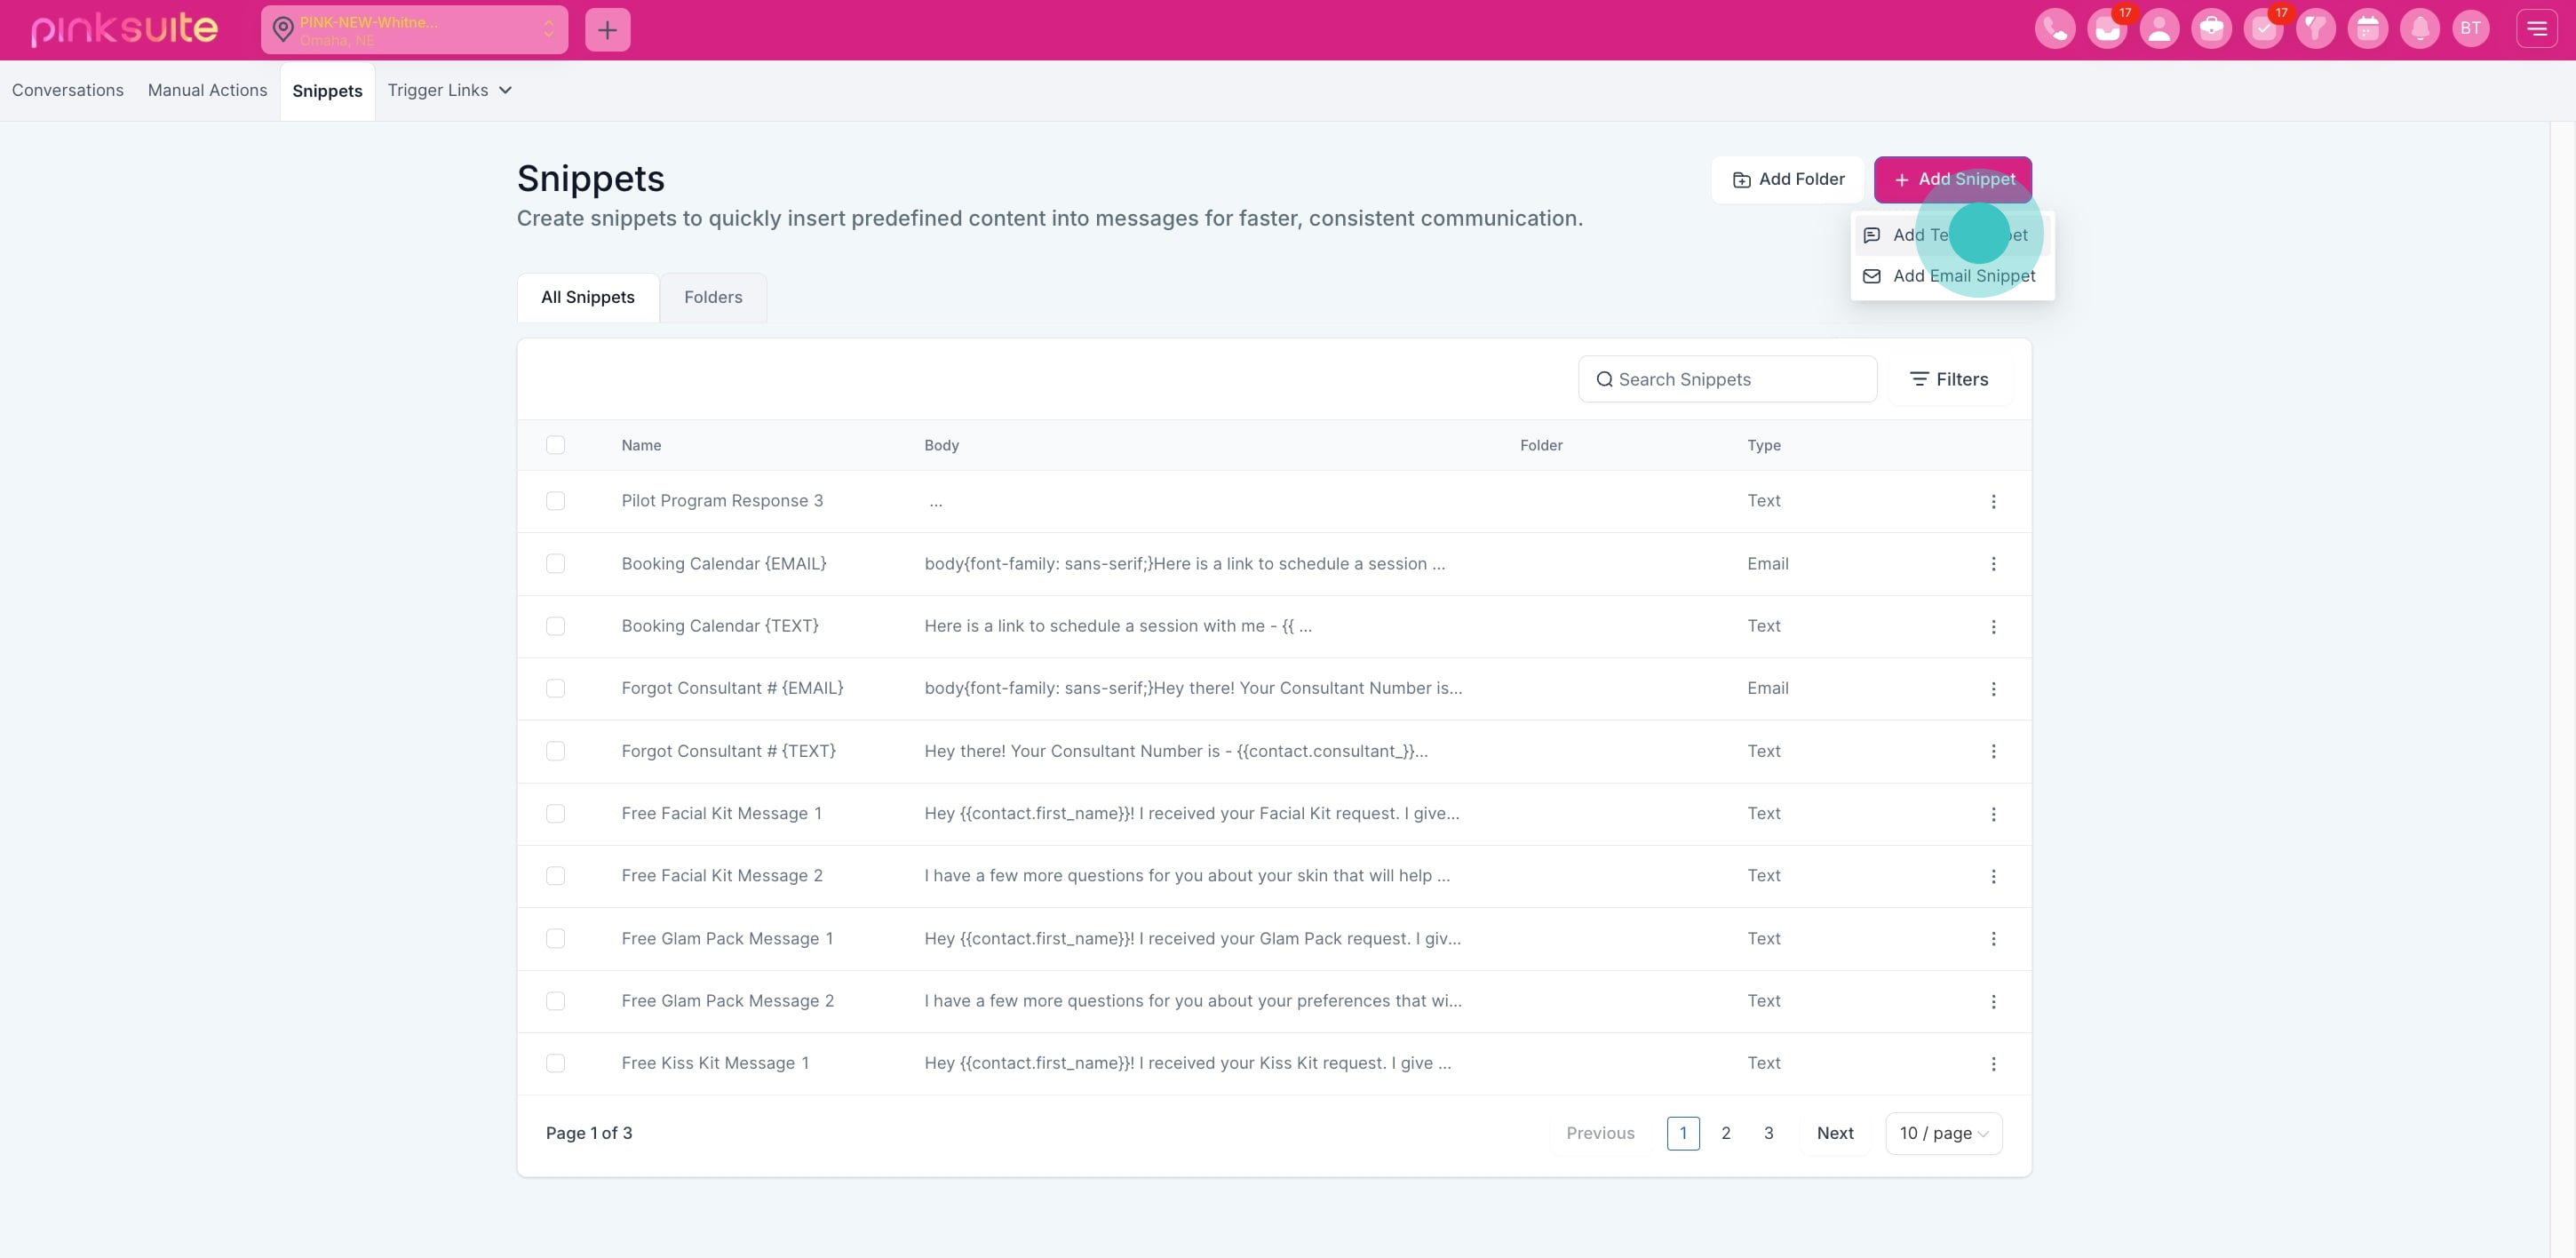Open the hamburger menu icon

(x=2536, y=29)
